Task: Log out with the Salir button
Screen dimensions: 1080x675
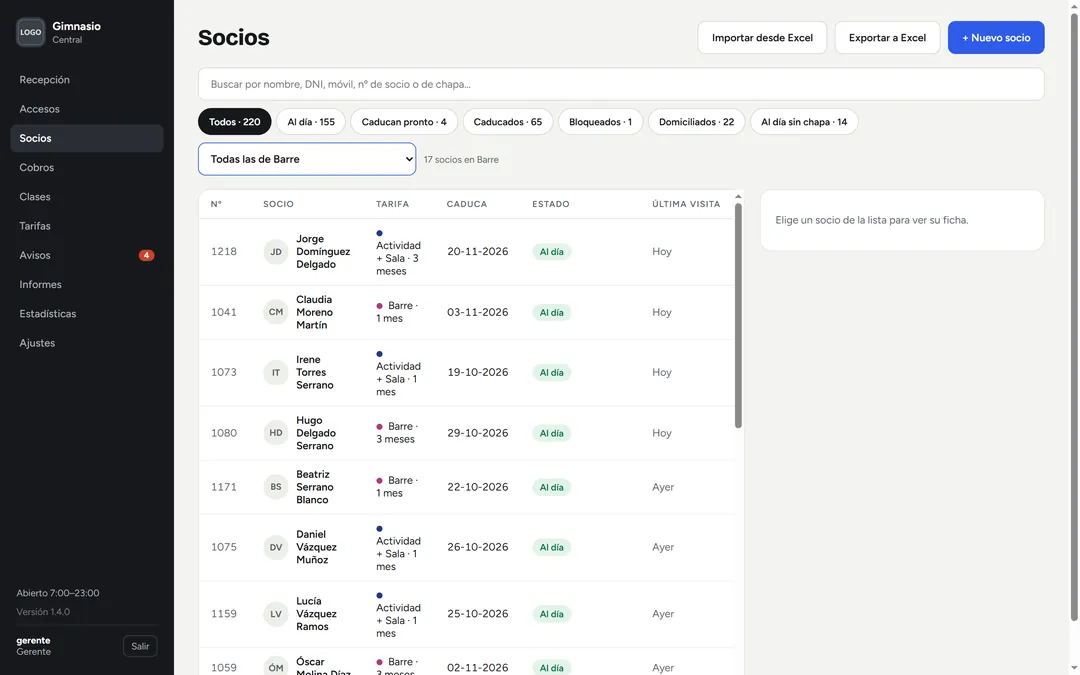Action: click(140, 646)
